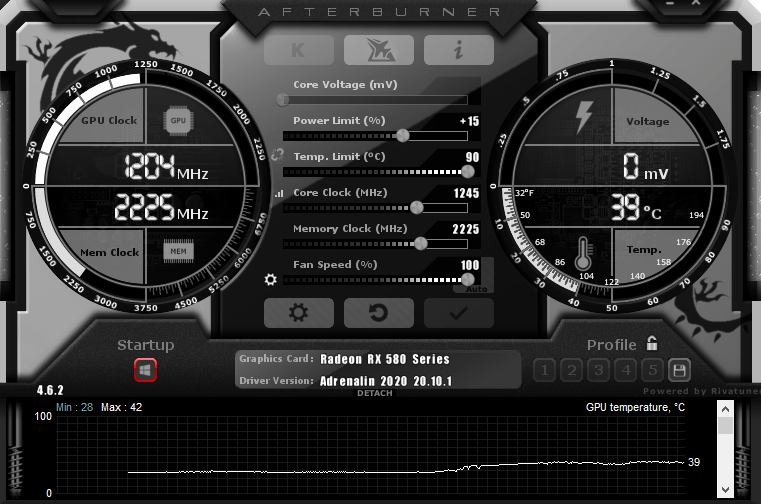Click the graph scrollbar up arrow
The width and height of the screenshot is (761, 504).
pos(725,409)
